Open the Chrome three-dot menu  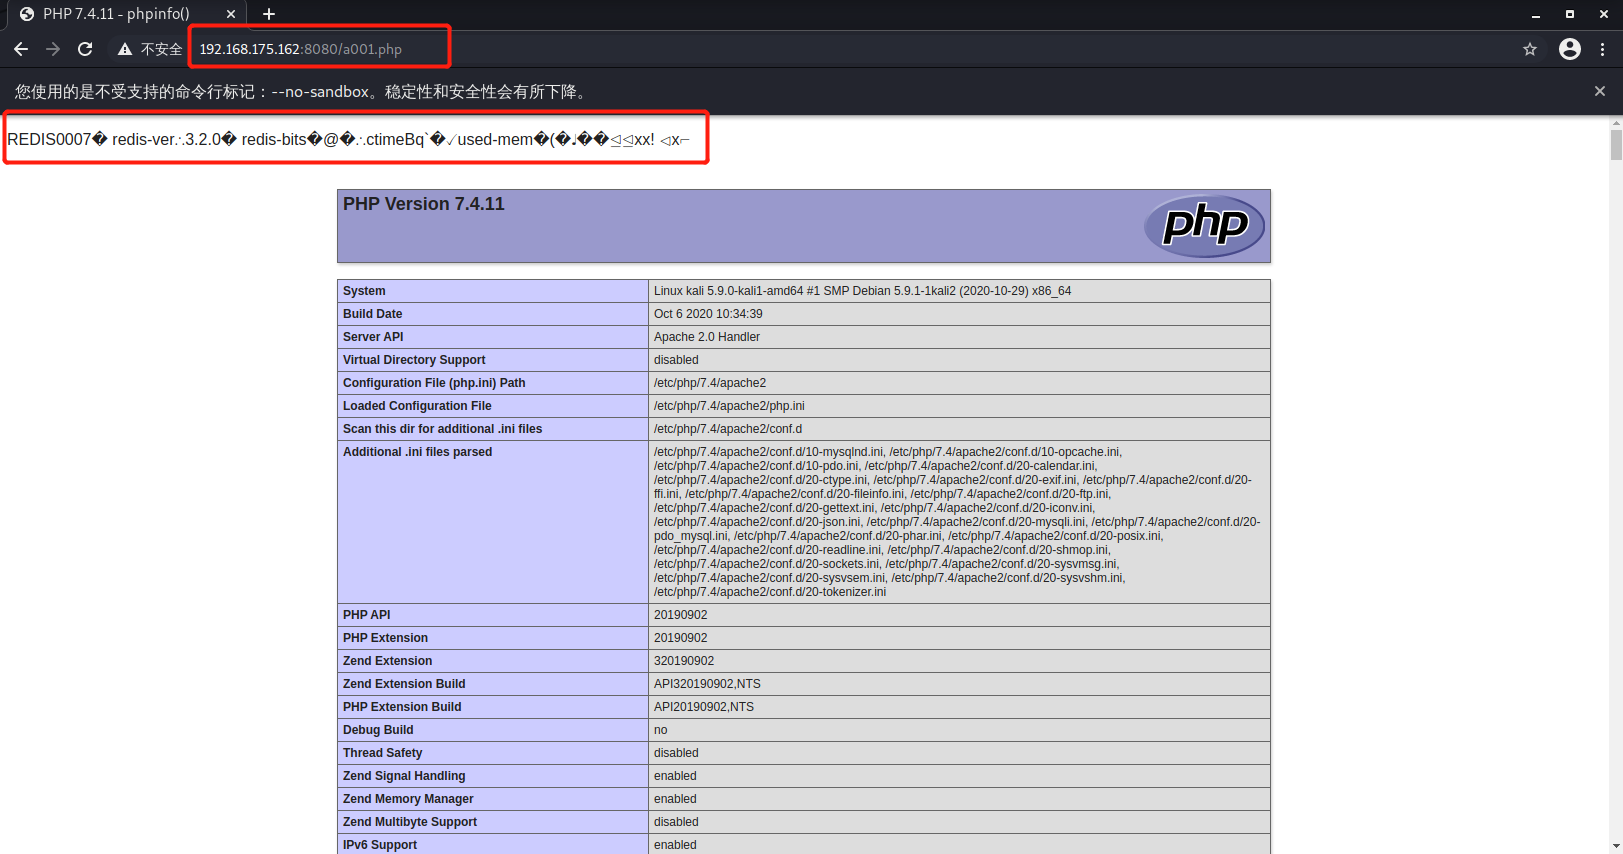[1602, 49]
